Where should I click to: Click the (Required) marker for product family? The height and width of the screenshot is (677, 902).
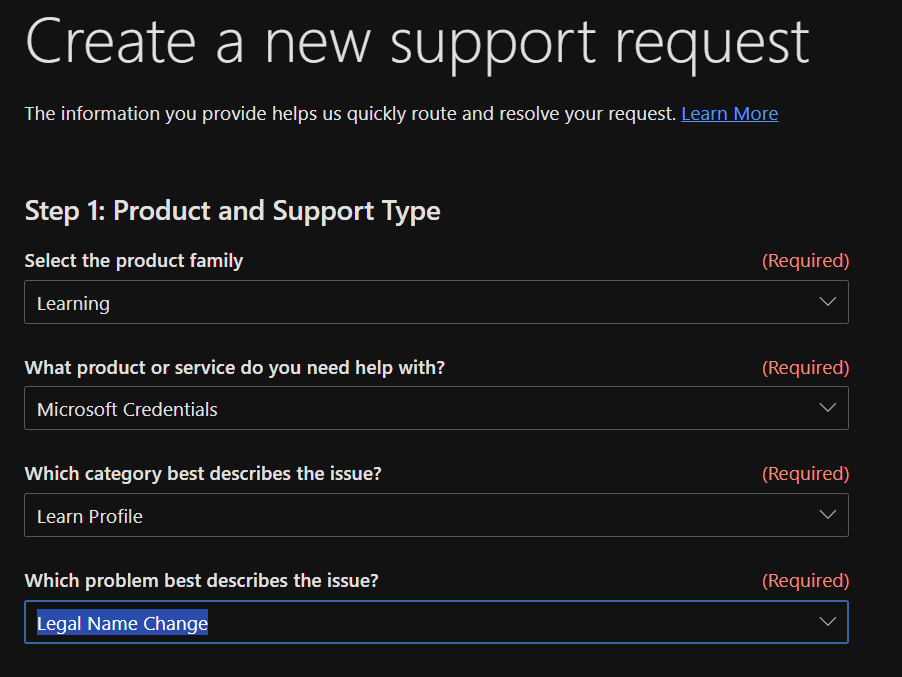[x=805, y=261]
